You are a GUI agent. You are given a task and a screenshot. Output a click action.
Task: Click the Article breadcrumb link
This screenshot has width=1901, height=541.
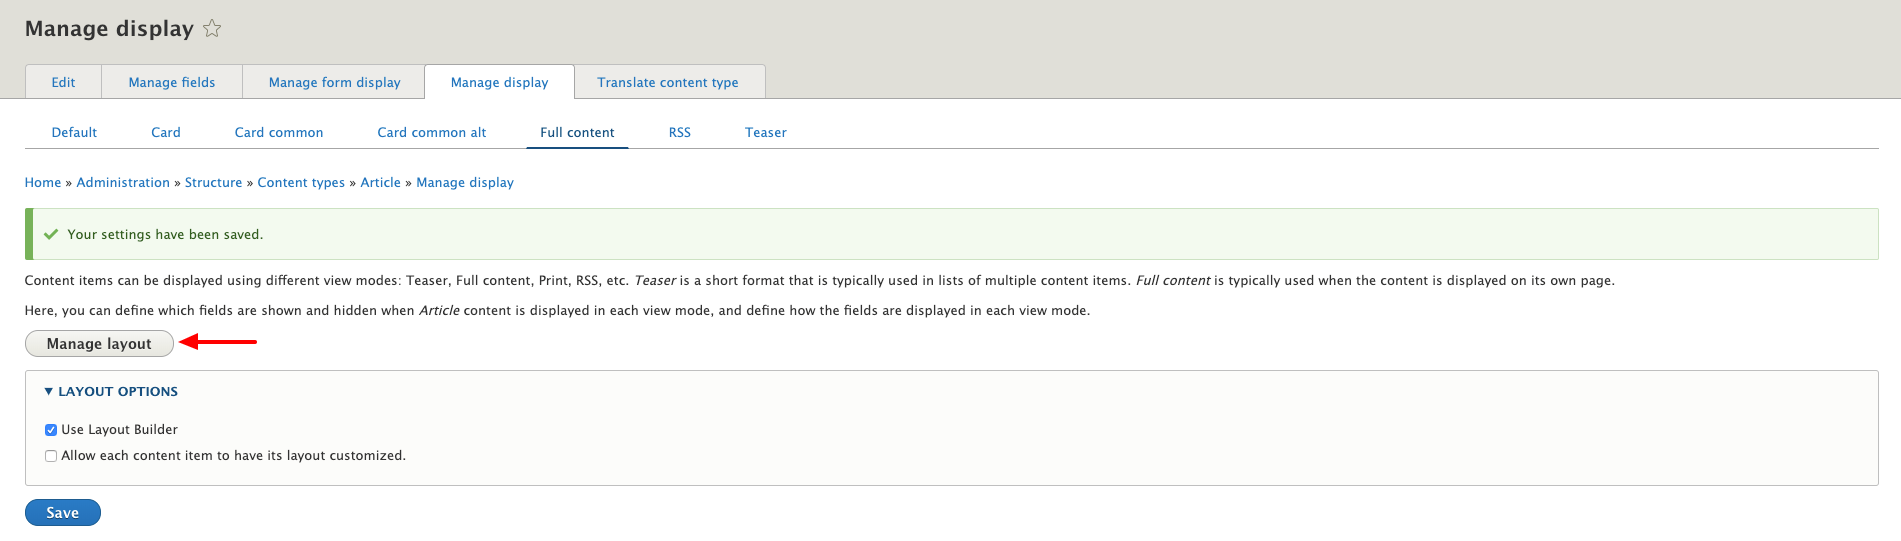pos(380,182)
